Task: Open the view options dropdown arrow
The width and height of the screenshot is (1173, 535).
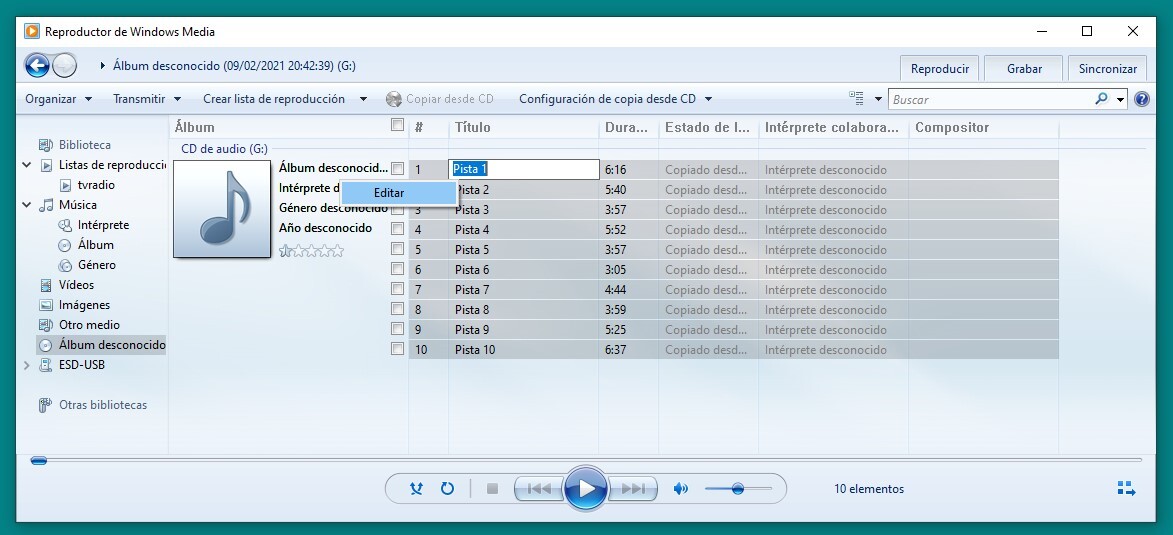Action: point(878,99)
